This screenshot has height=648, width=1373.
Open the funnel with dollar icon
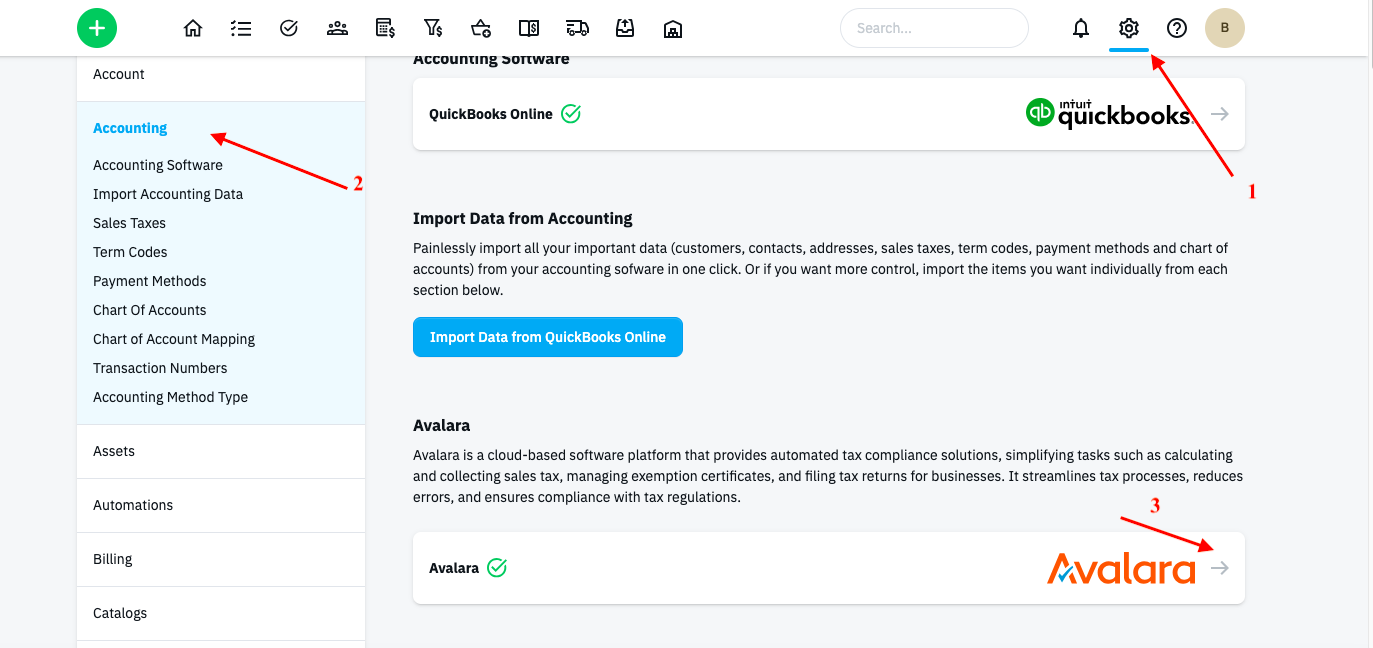point(433,28)
